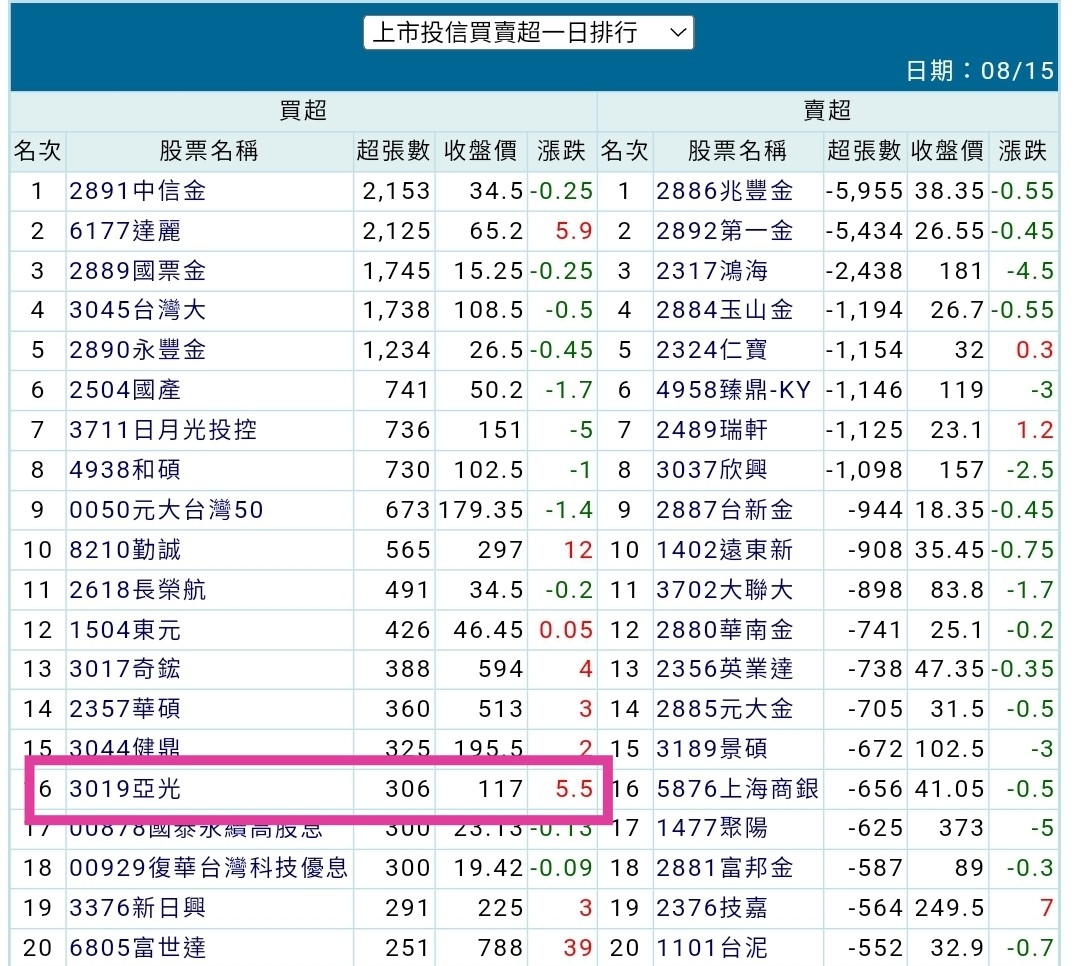Open the 2880華南金 stock link
This screenshot has height=966, width=1080.
pos(725,630)
